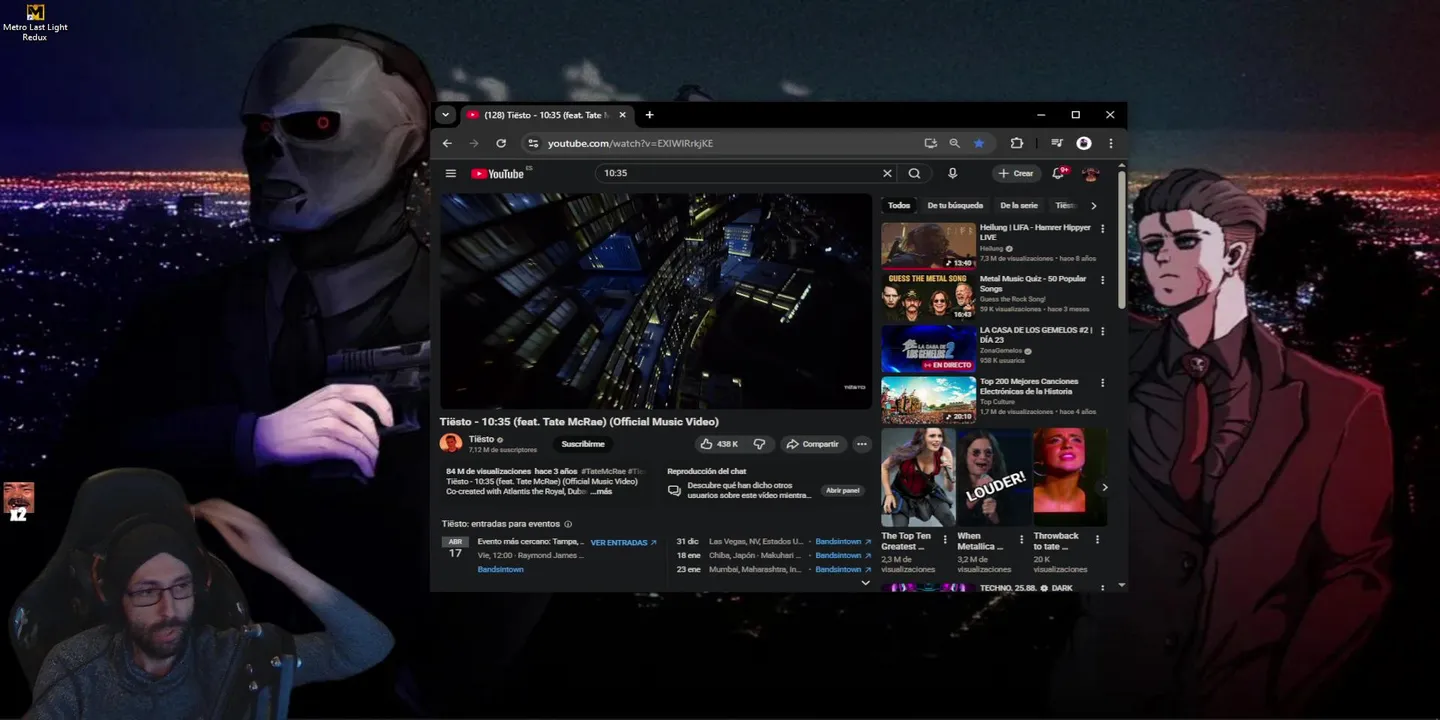Open Bandsintown link for Las Vegas event
Screen dimensions: 1440x720
[x=842, y=541]
